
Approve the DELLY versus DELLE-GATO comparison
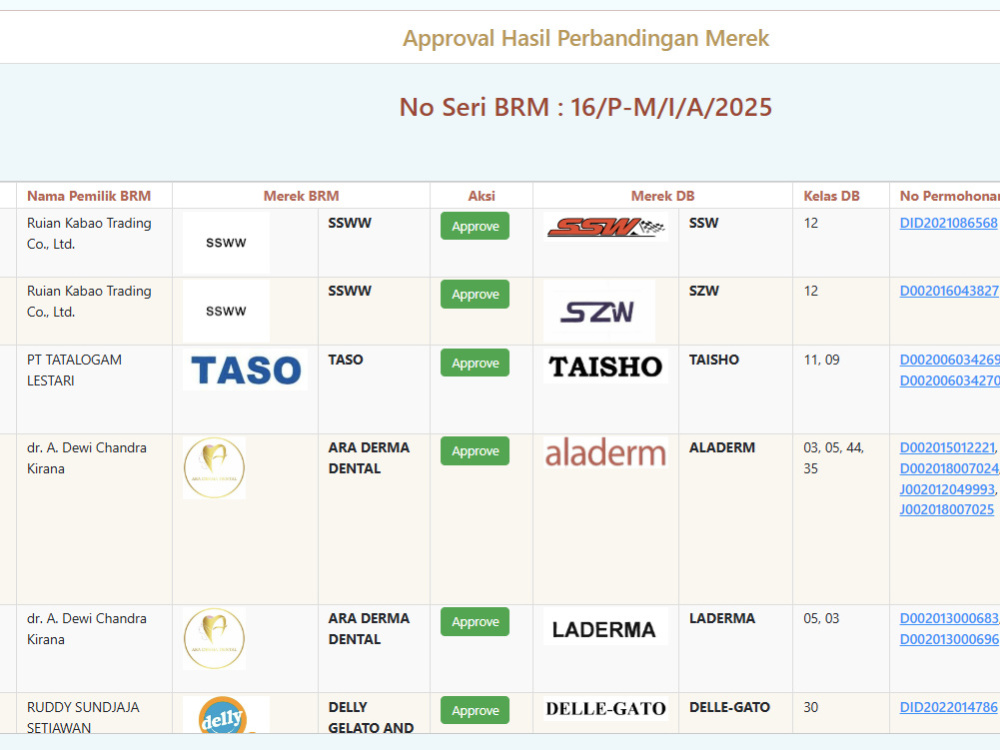474,710
